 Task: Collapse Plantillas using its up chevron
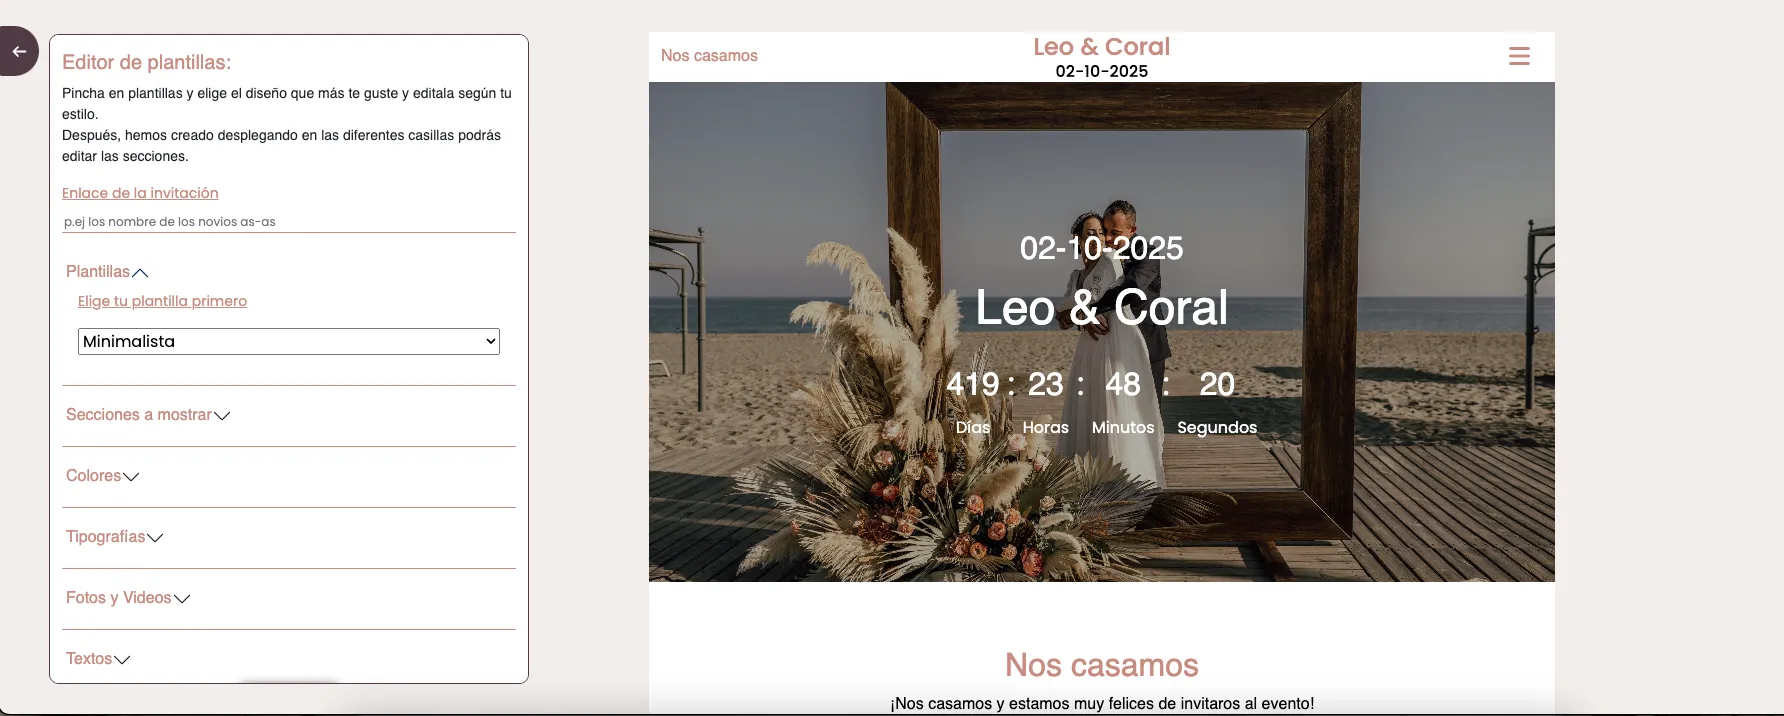140,273
